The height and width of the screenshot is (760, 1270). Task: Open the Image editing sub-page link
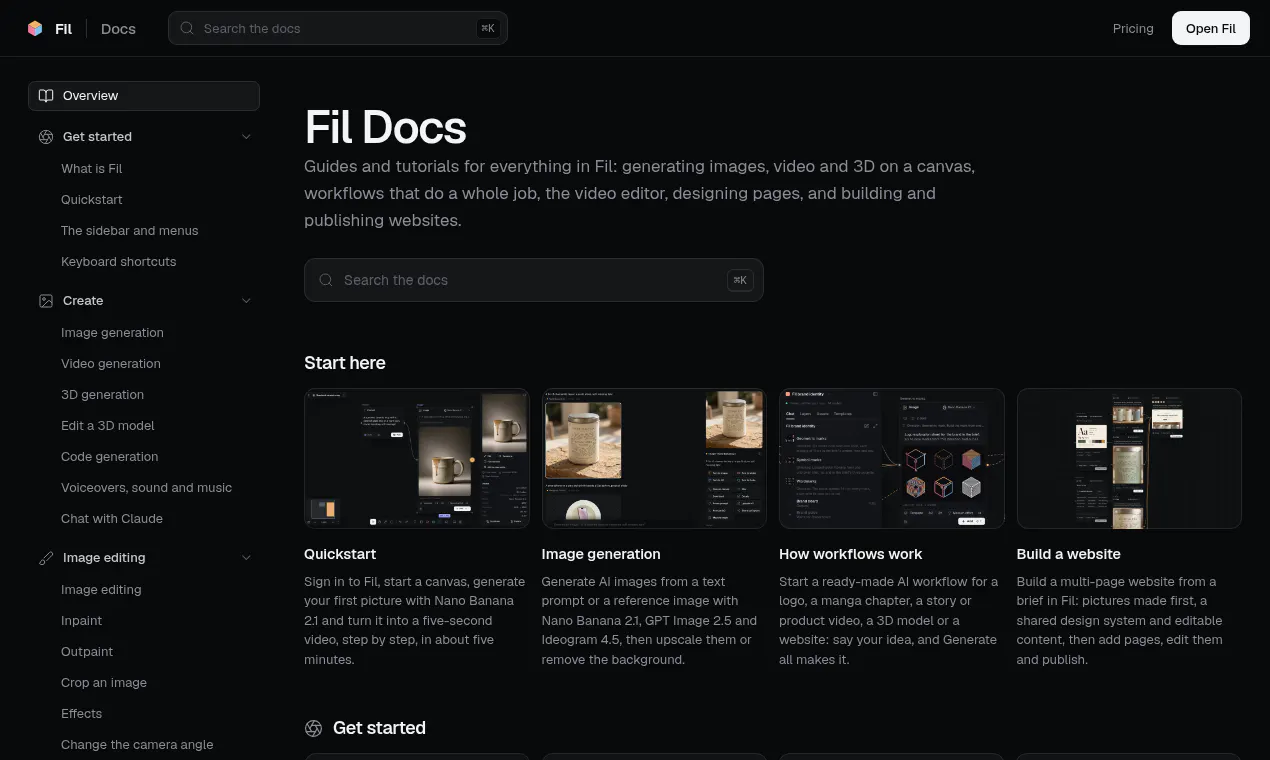101,590
